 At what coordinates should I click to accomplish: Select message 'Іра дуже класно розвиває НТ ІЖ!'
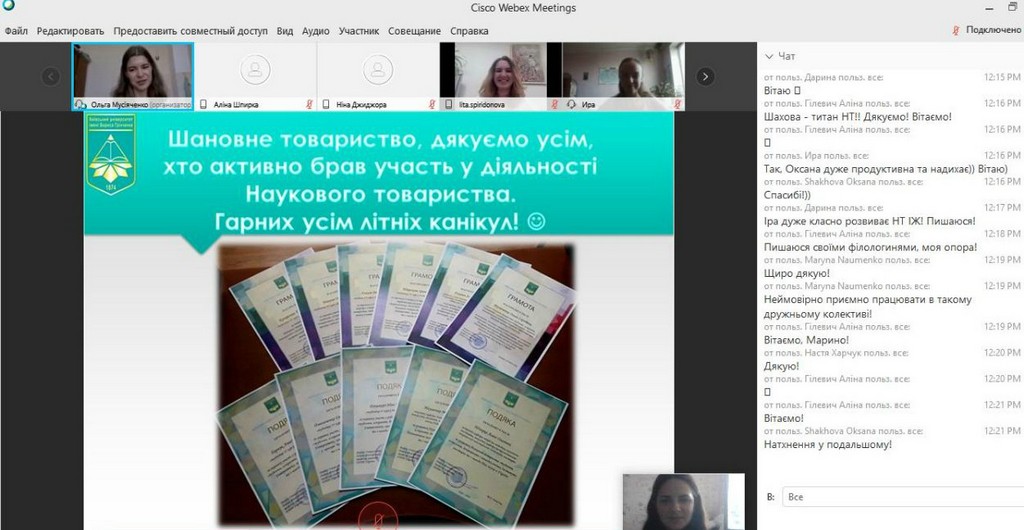point(870,221)
